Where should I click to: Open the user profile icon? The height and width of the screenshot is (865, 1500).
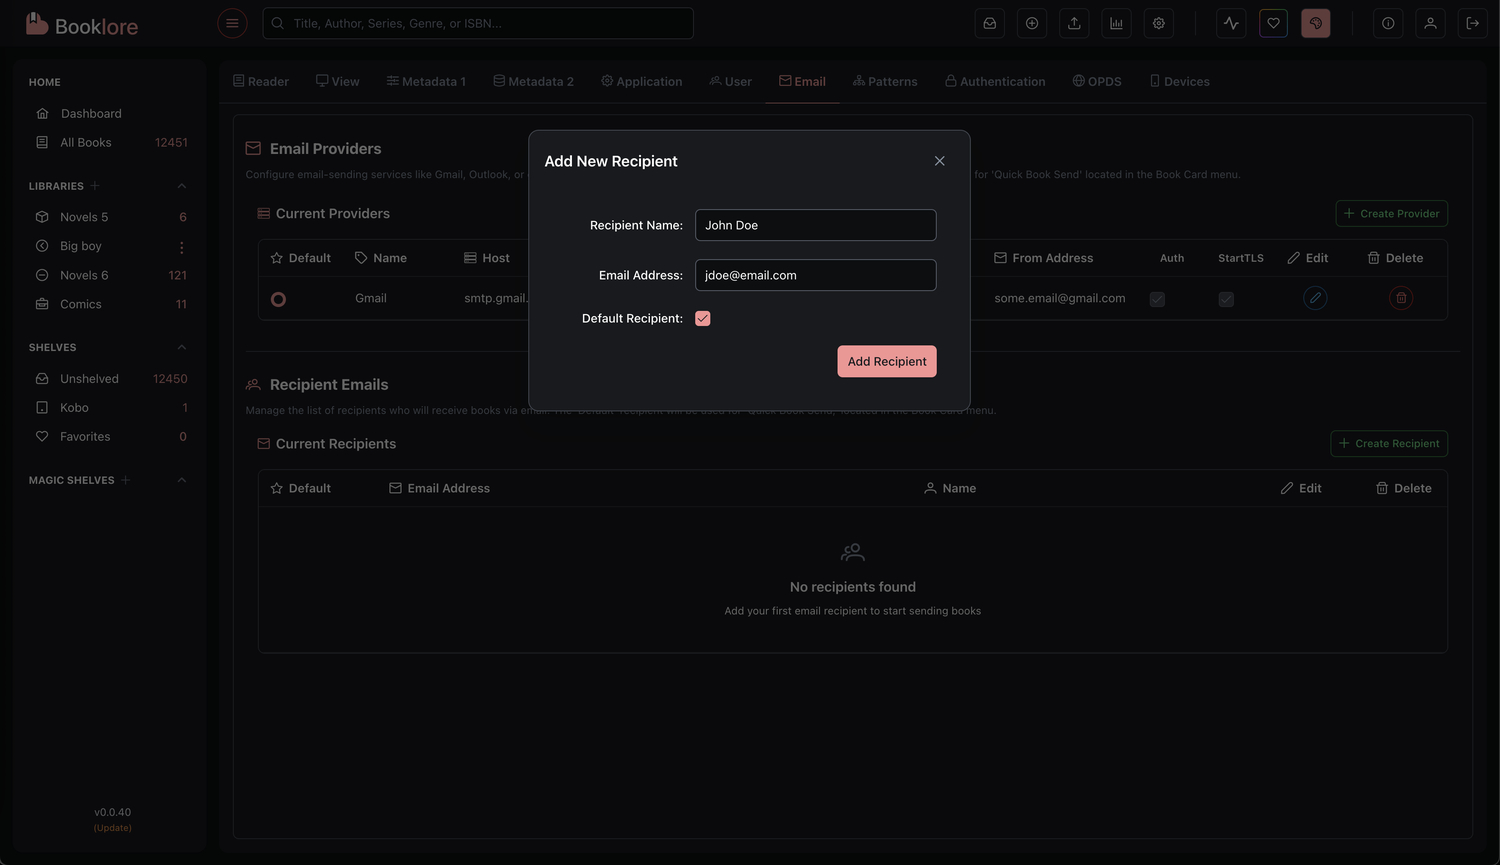(1430, 22)
